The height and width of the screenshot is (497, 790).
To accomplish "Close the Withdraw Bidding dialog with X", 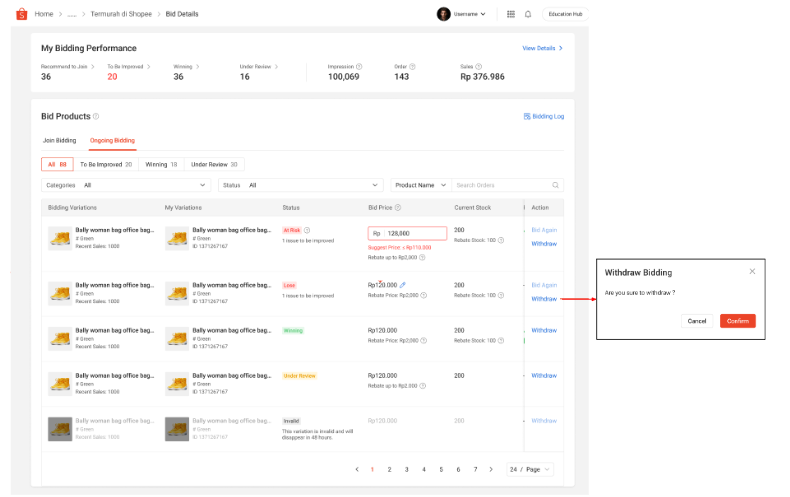I will point(752,271).
